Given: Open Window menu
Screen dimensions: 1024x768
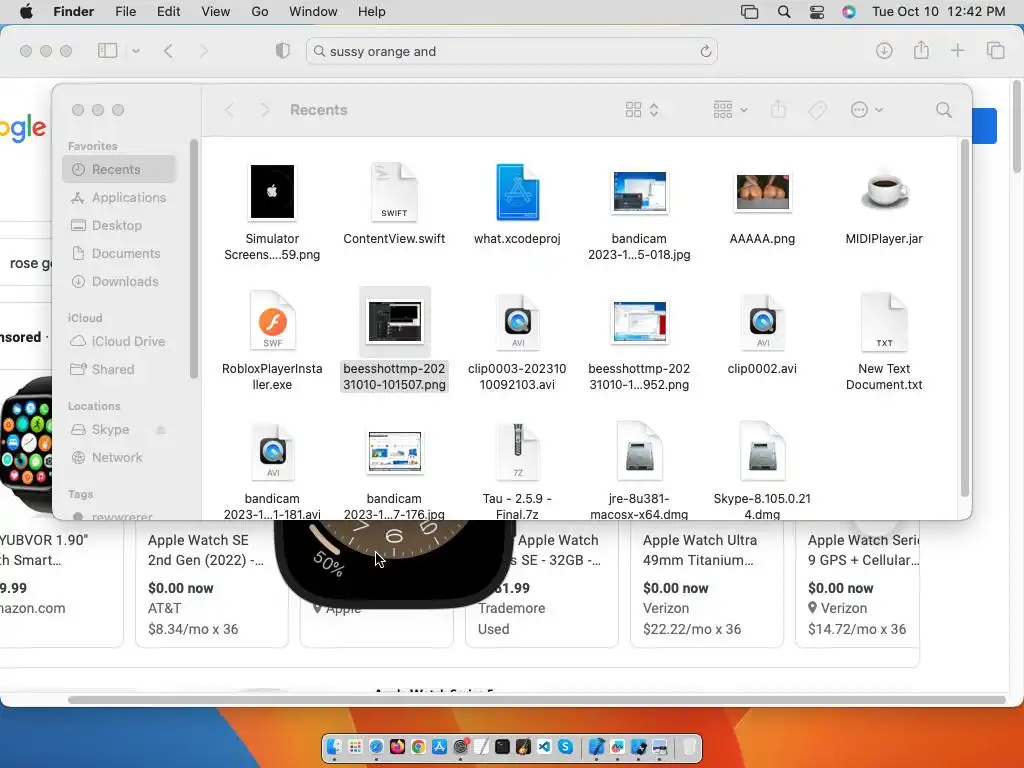Looking at the screenshot, I should pyautogui.click(x=313, y=12).
